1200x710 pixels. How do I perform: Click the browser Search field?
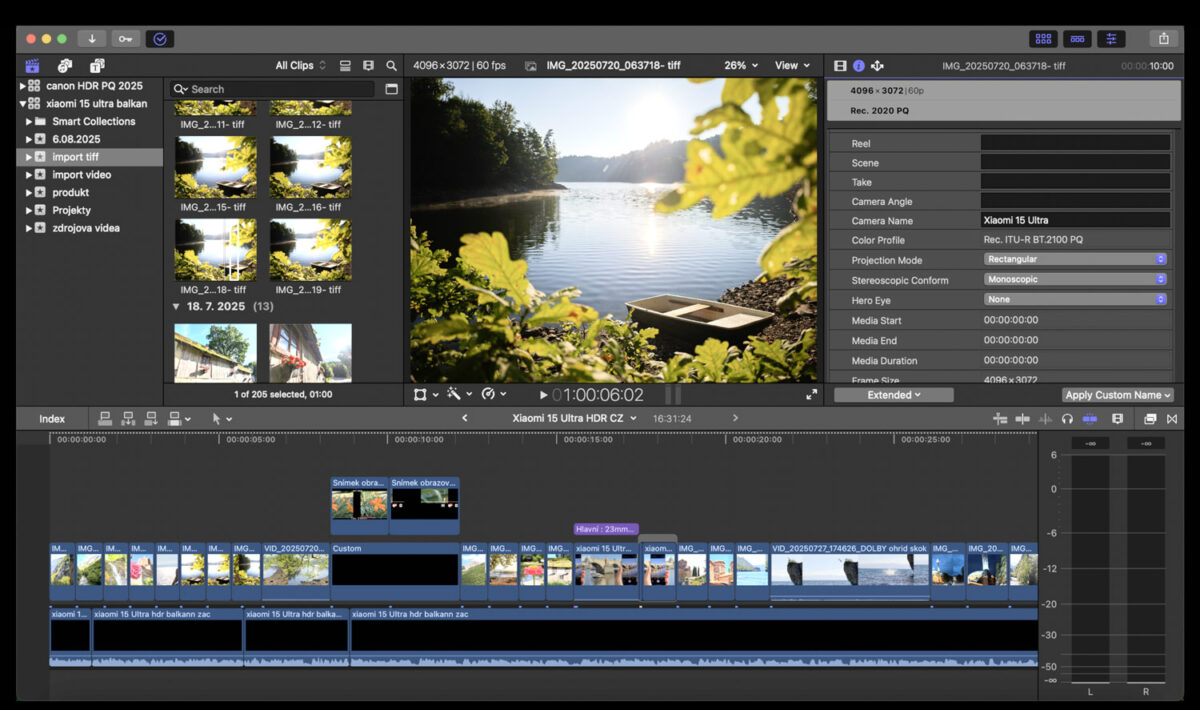point(271,89)
